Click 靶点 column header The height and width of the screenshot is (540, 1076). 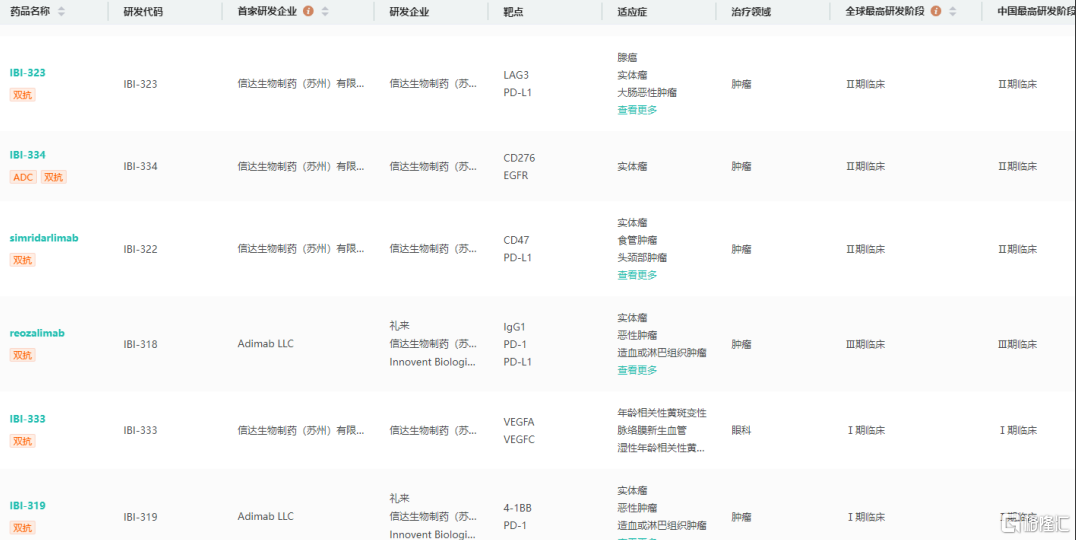[513, 12]
